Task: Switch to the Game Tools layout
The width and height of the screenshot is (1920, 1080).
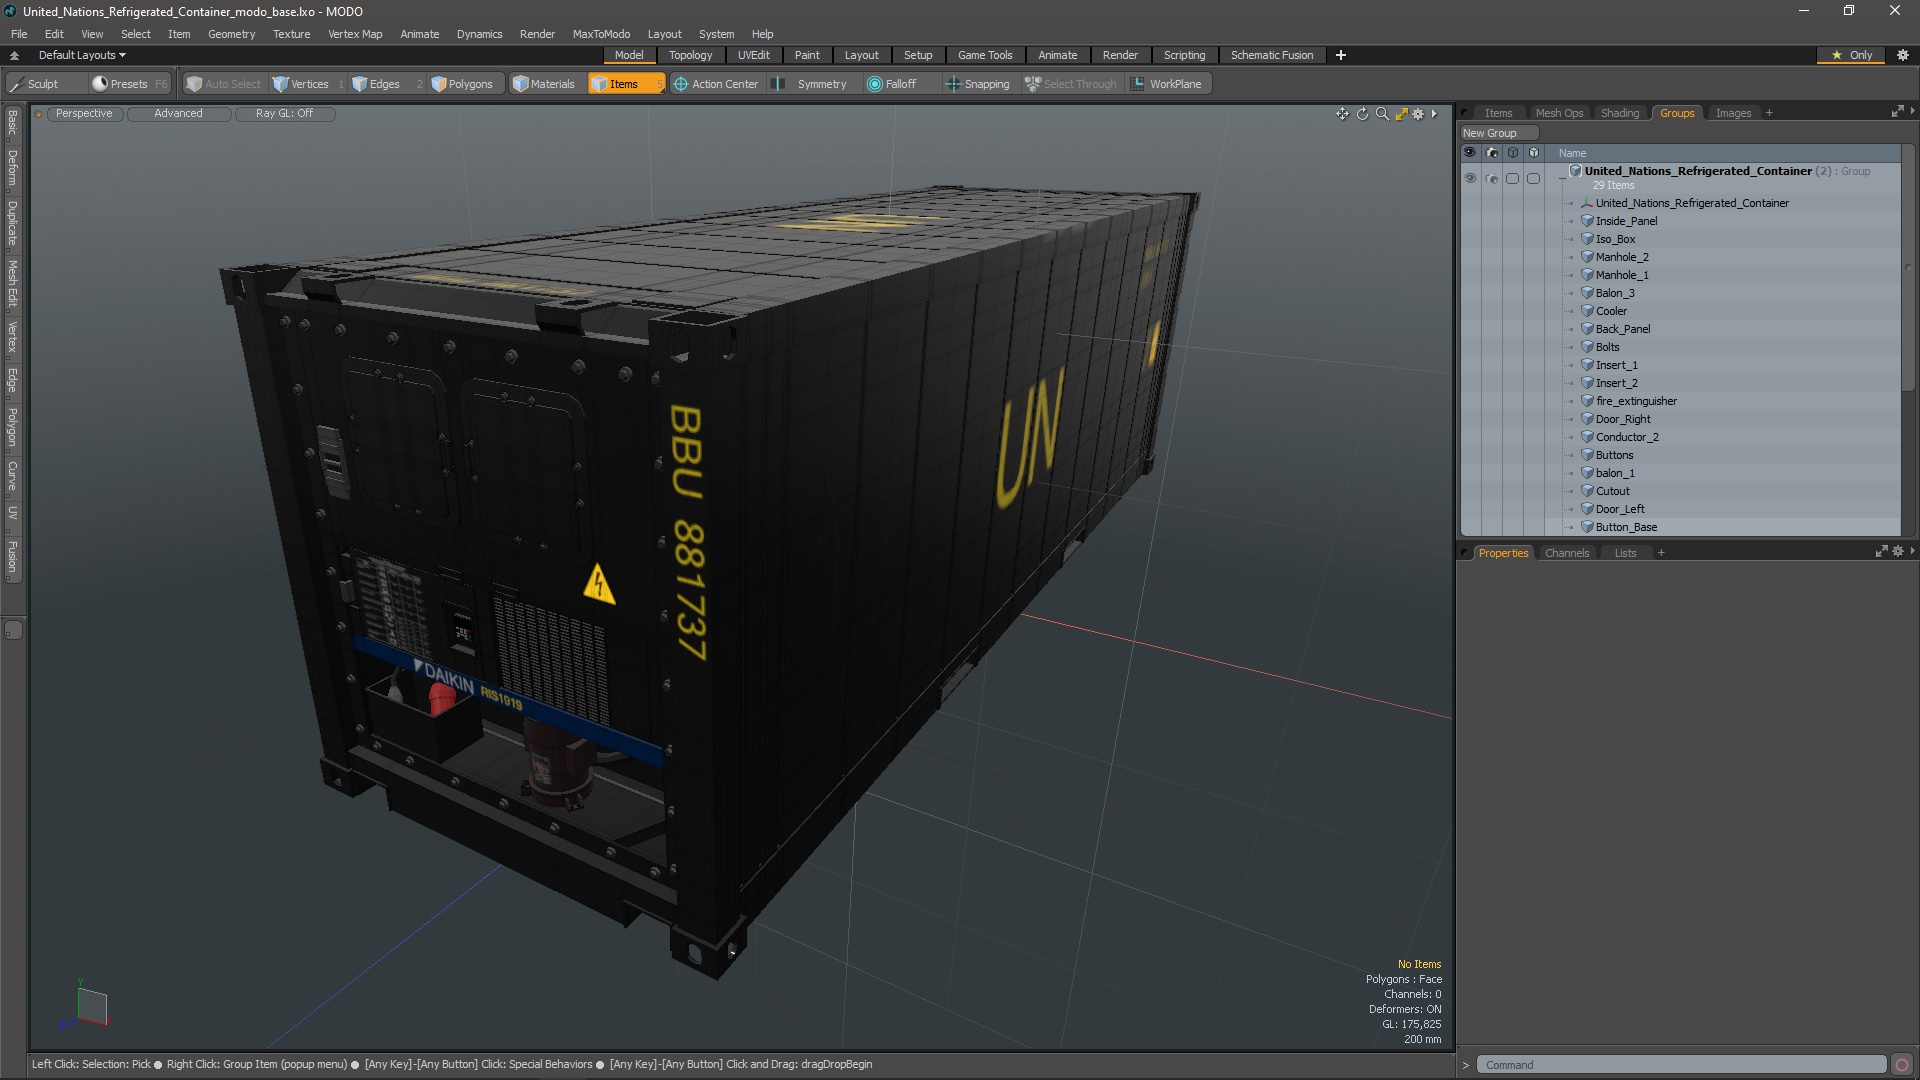Action: coord(984,55)
